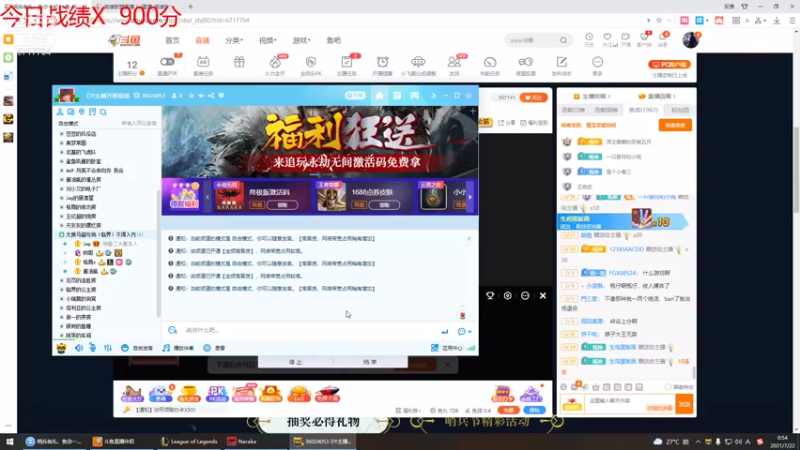Click the location pin icon above channel list
The image size is (800, 450).
[x=82, y=112]
